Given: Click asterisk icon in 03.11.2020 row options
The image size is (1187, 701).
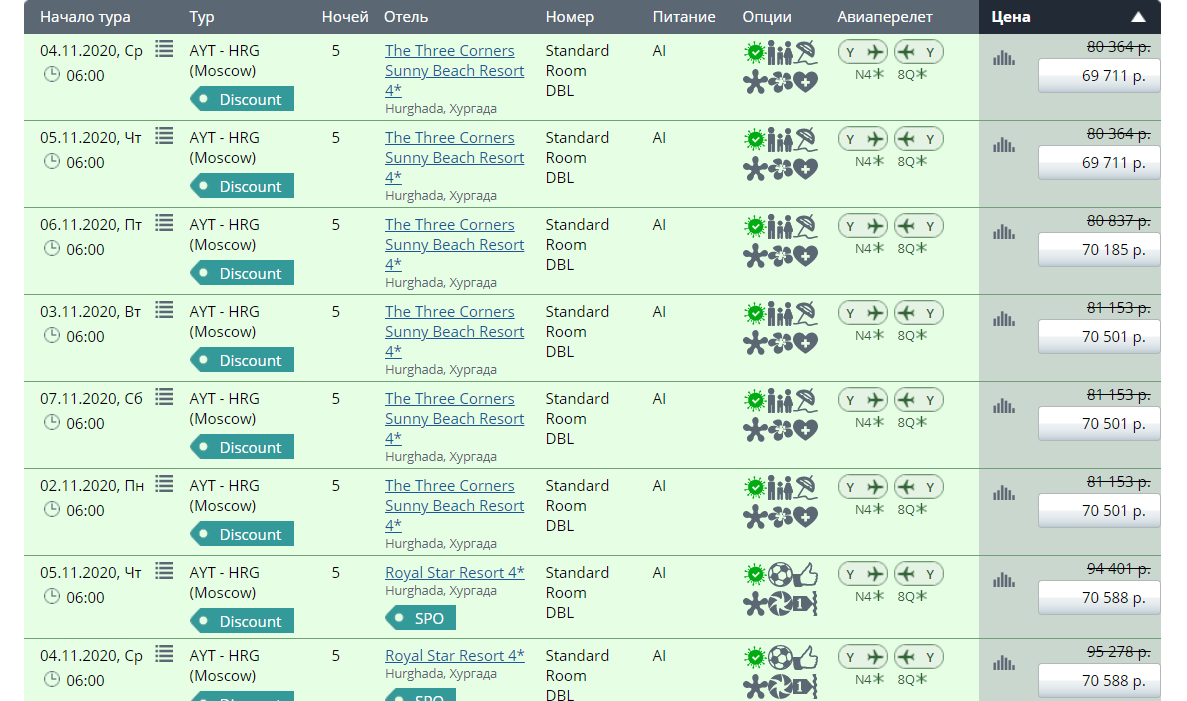Looking at the screenshot, I should pos(755,343).
